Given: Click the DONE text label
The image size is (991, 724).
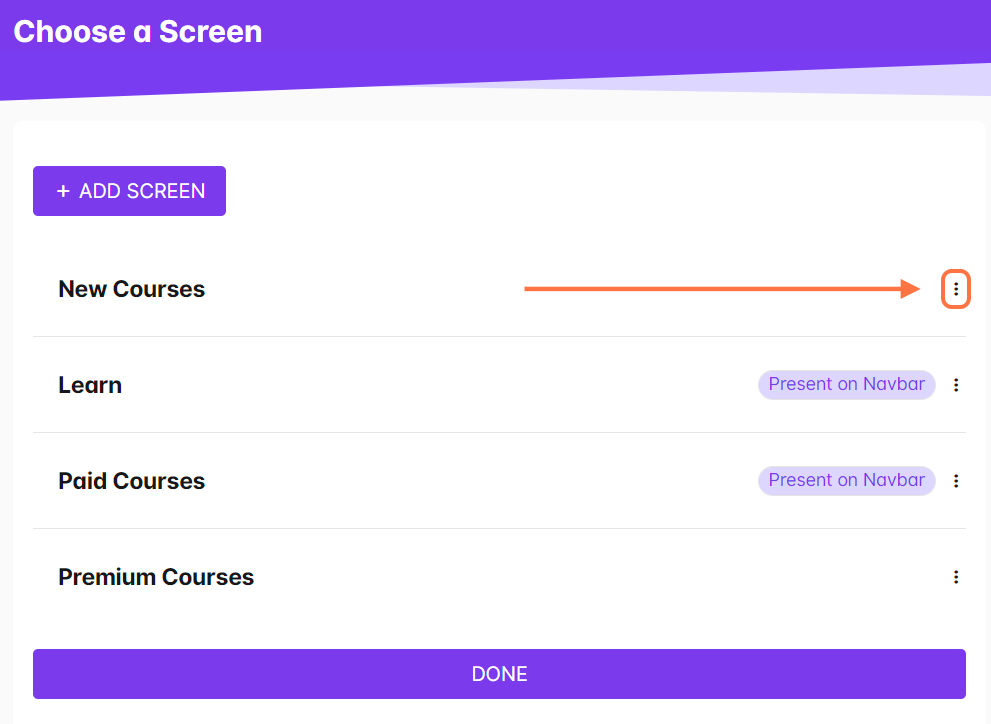Looking at the screenshot, I should point(499,674).
